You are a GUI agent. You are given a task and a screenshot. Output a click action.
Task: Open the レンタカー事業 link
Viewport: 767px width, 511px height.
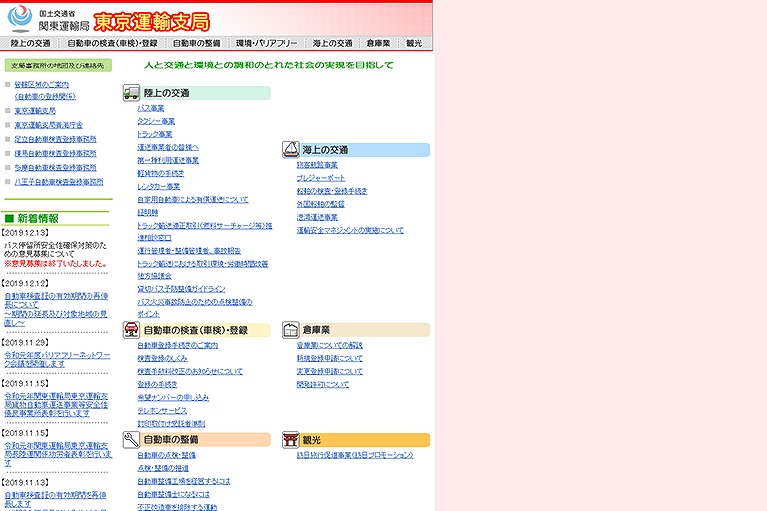pyautogui.click(x=158, y=186)
